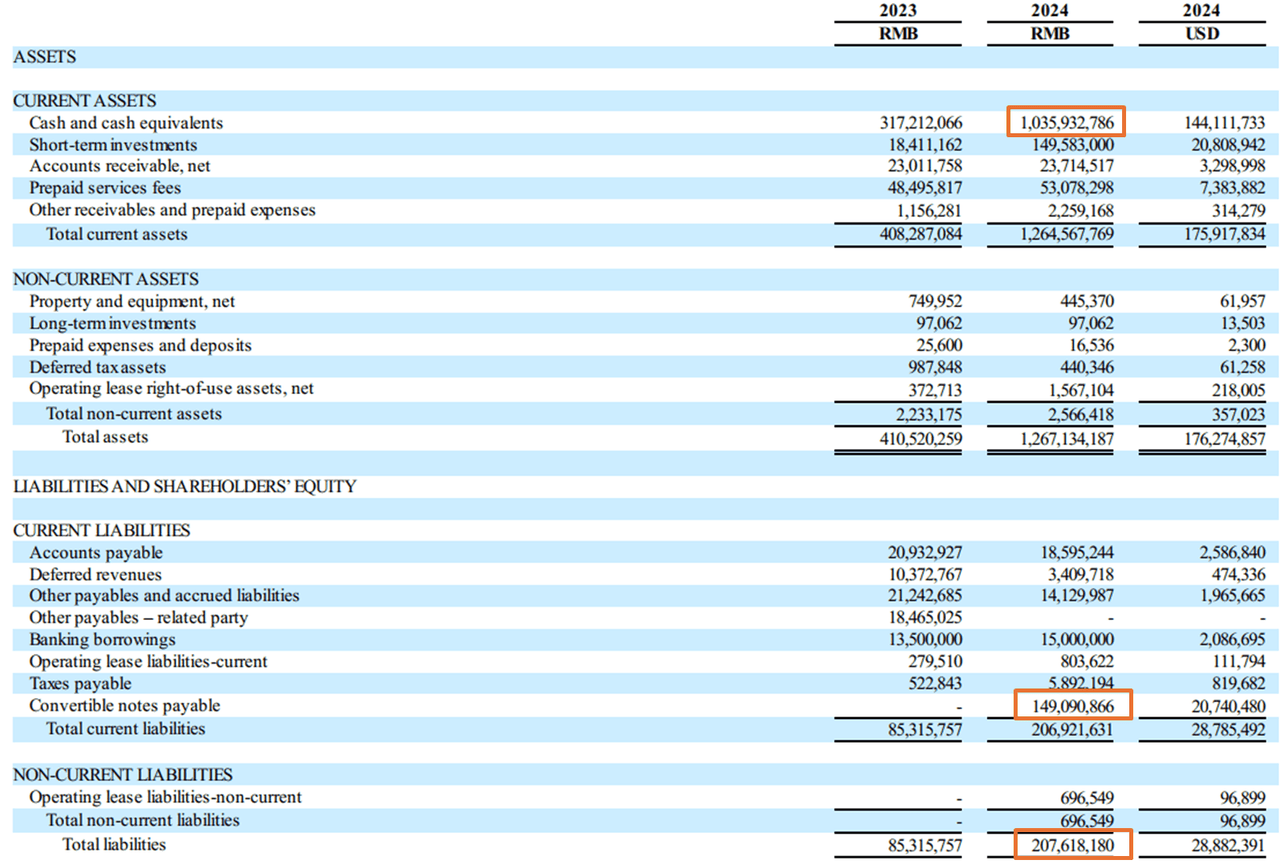The height and width of the screenshot is (864, 1280).
Task: Click the Prepaid services fees label
Action: [100, 188]
